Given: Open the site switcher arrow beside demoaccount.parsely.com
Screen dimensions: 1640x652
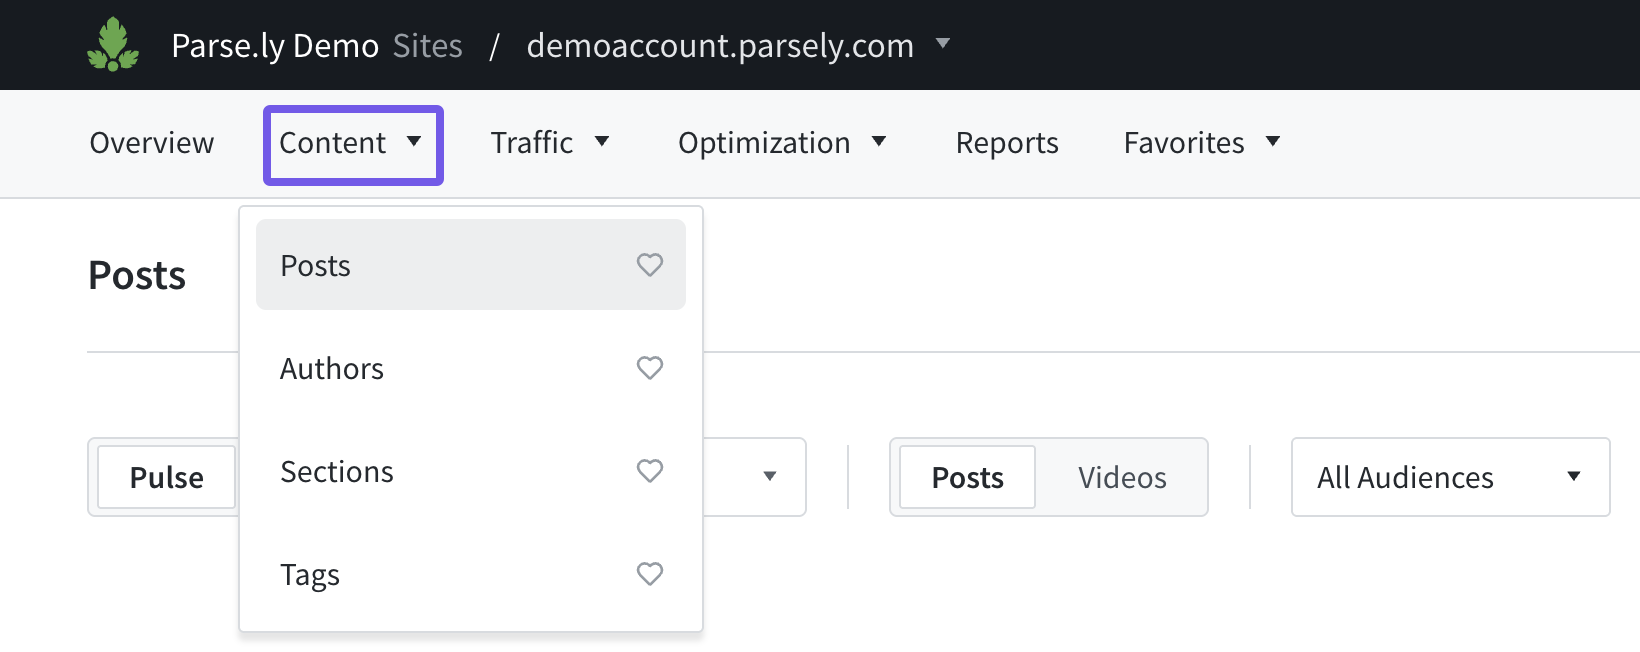Looking at the screenshot, I should pyautogui.click(x=942, y=44).
